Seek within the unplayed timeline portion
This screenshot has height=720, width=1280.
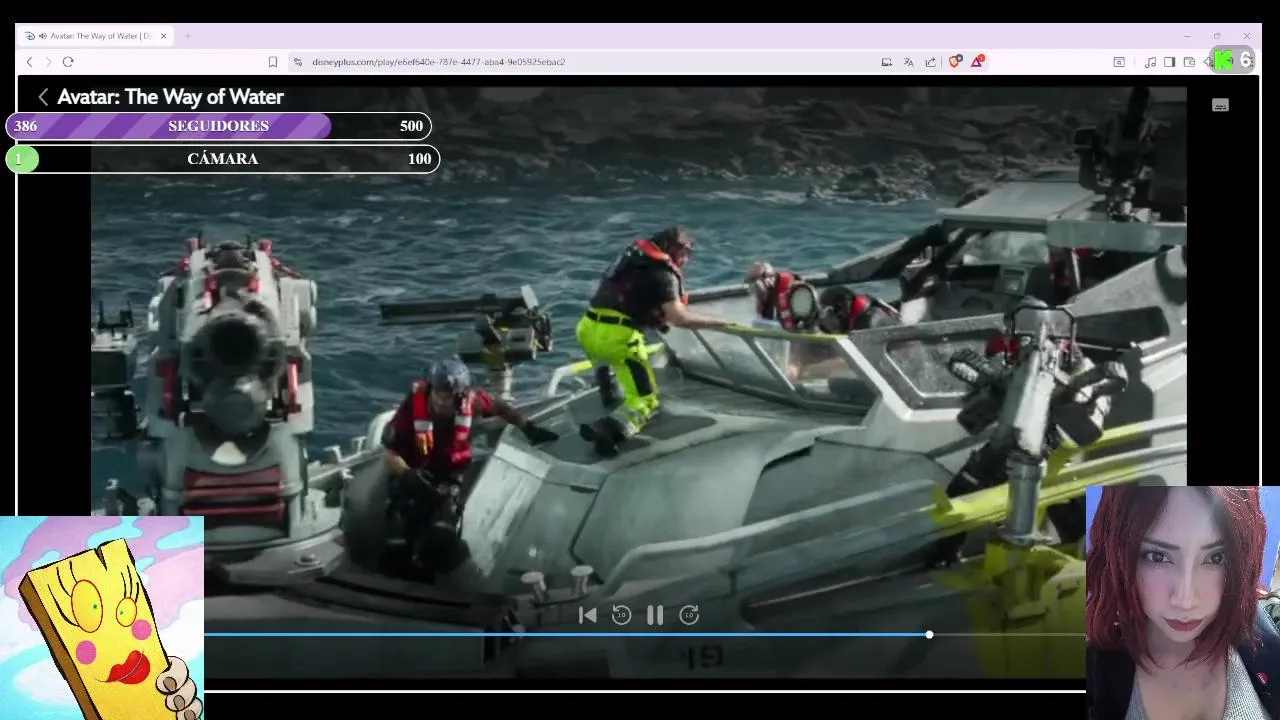pos(1008,635)
